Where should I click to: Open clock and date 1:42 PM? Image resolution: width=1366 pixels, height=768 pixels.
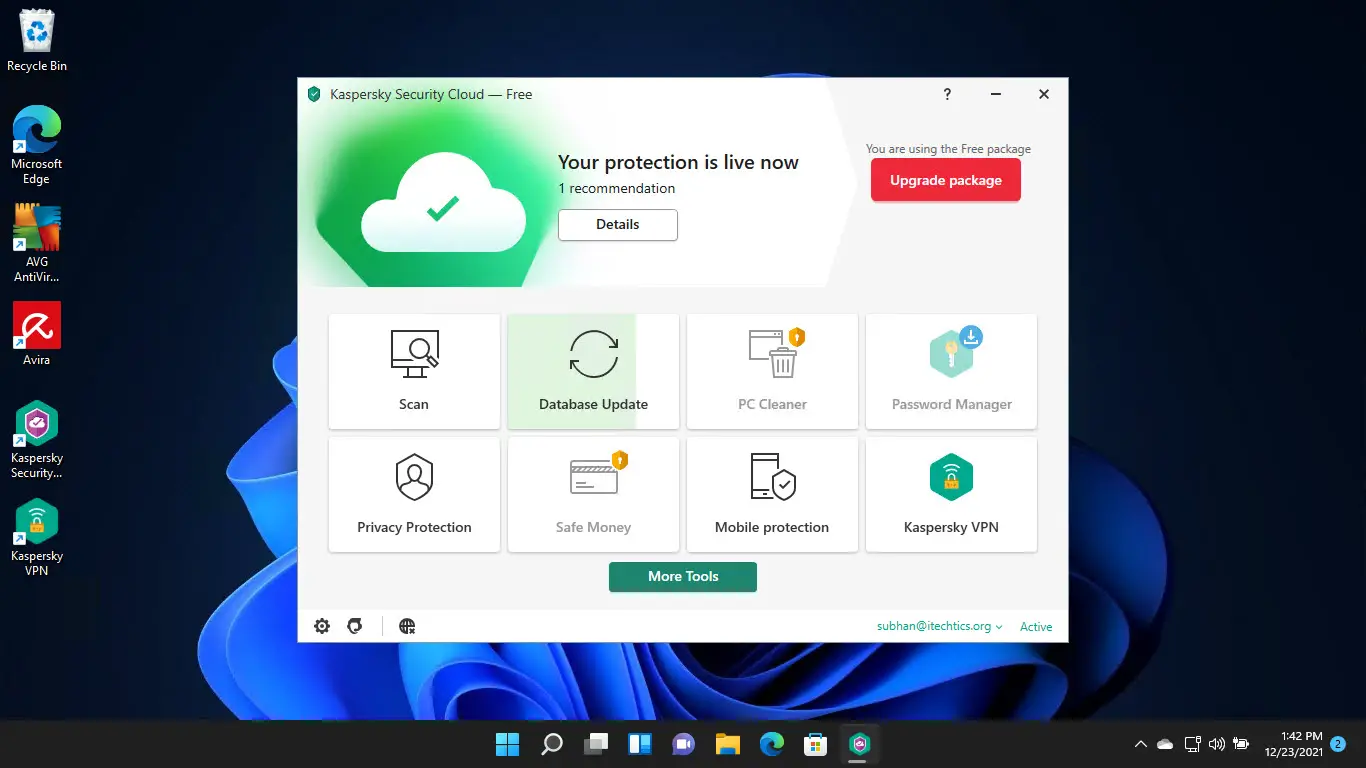point(1293,743)
